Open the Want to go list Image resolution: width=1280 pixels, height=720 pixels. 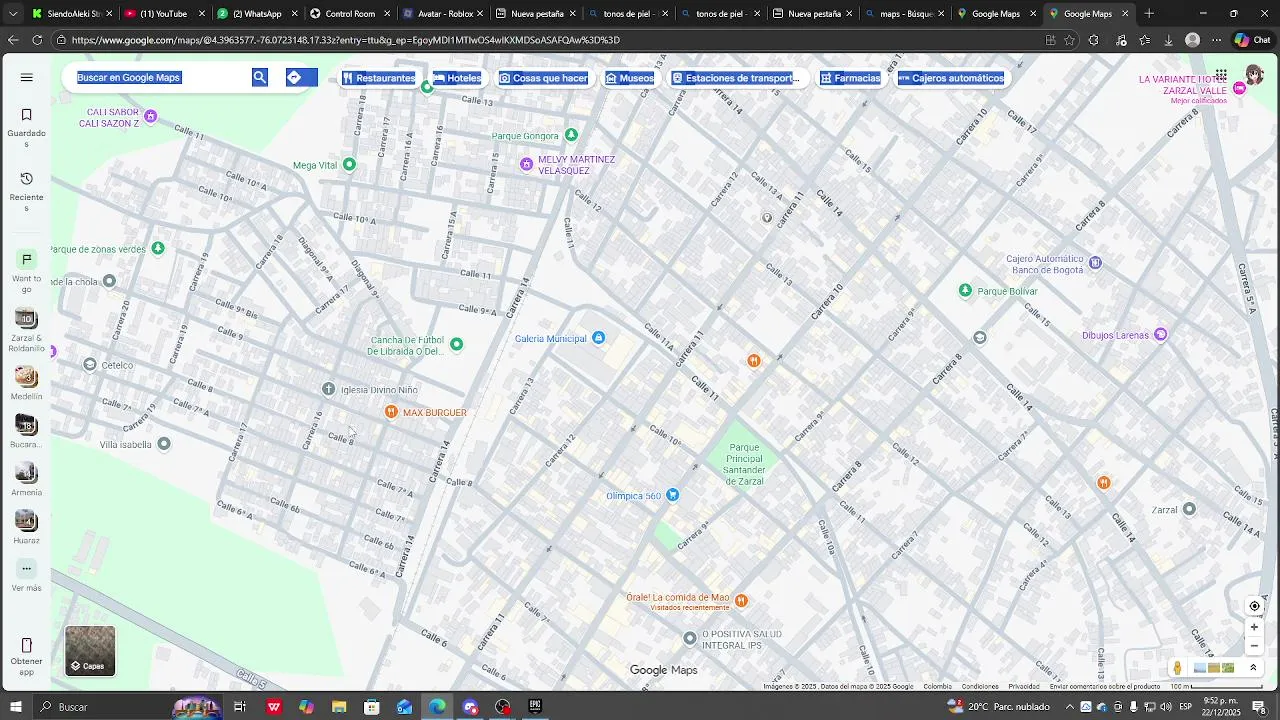click(x=27, y=271)
